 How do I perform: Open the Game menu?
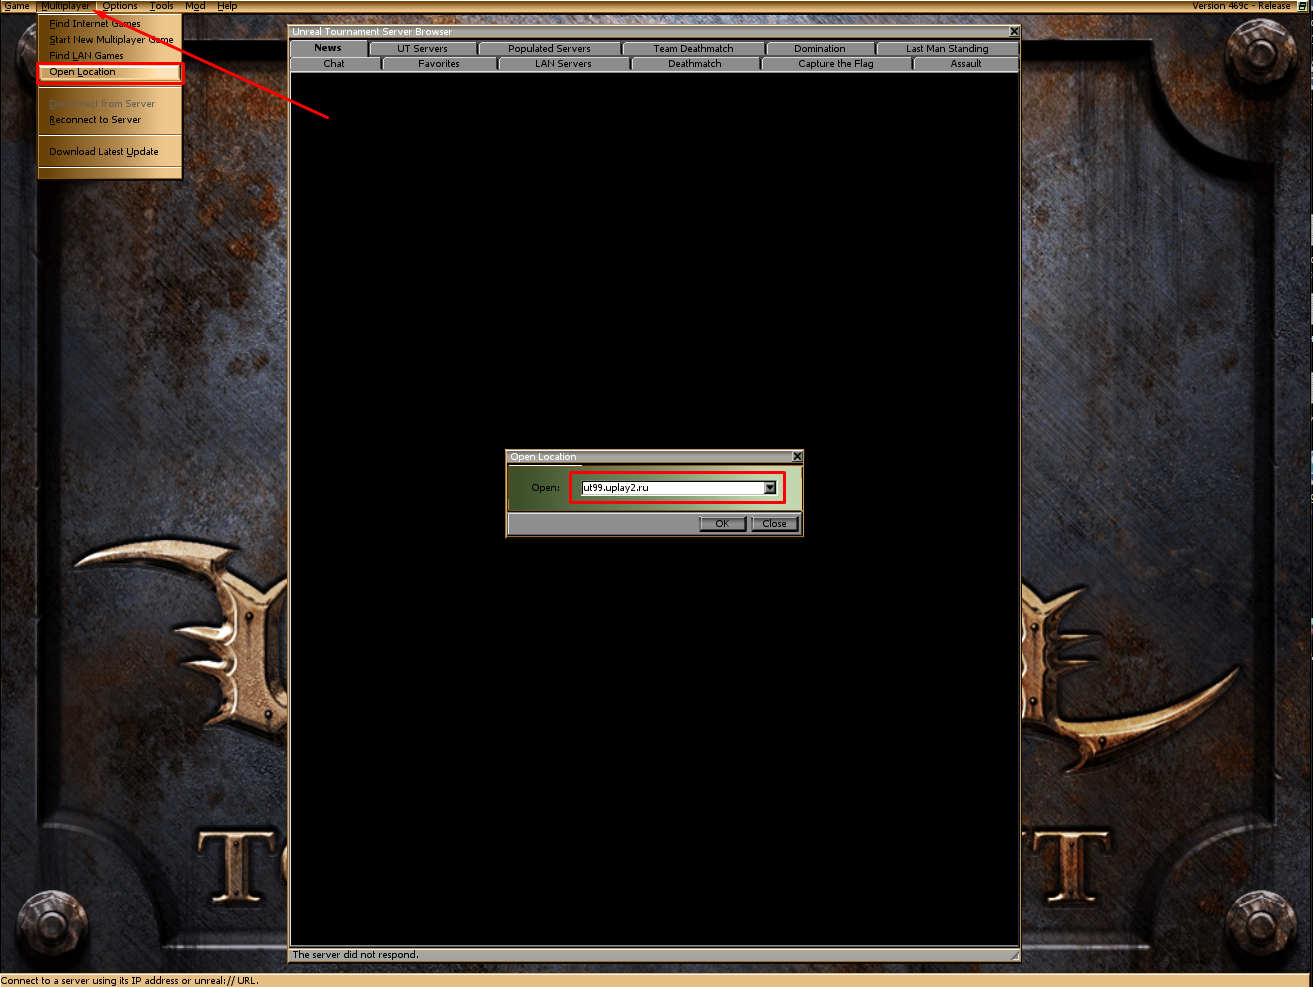pyautogui.click(x=17, y=6)
